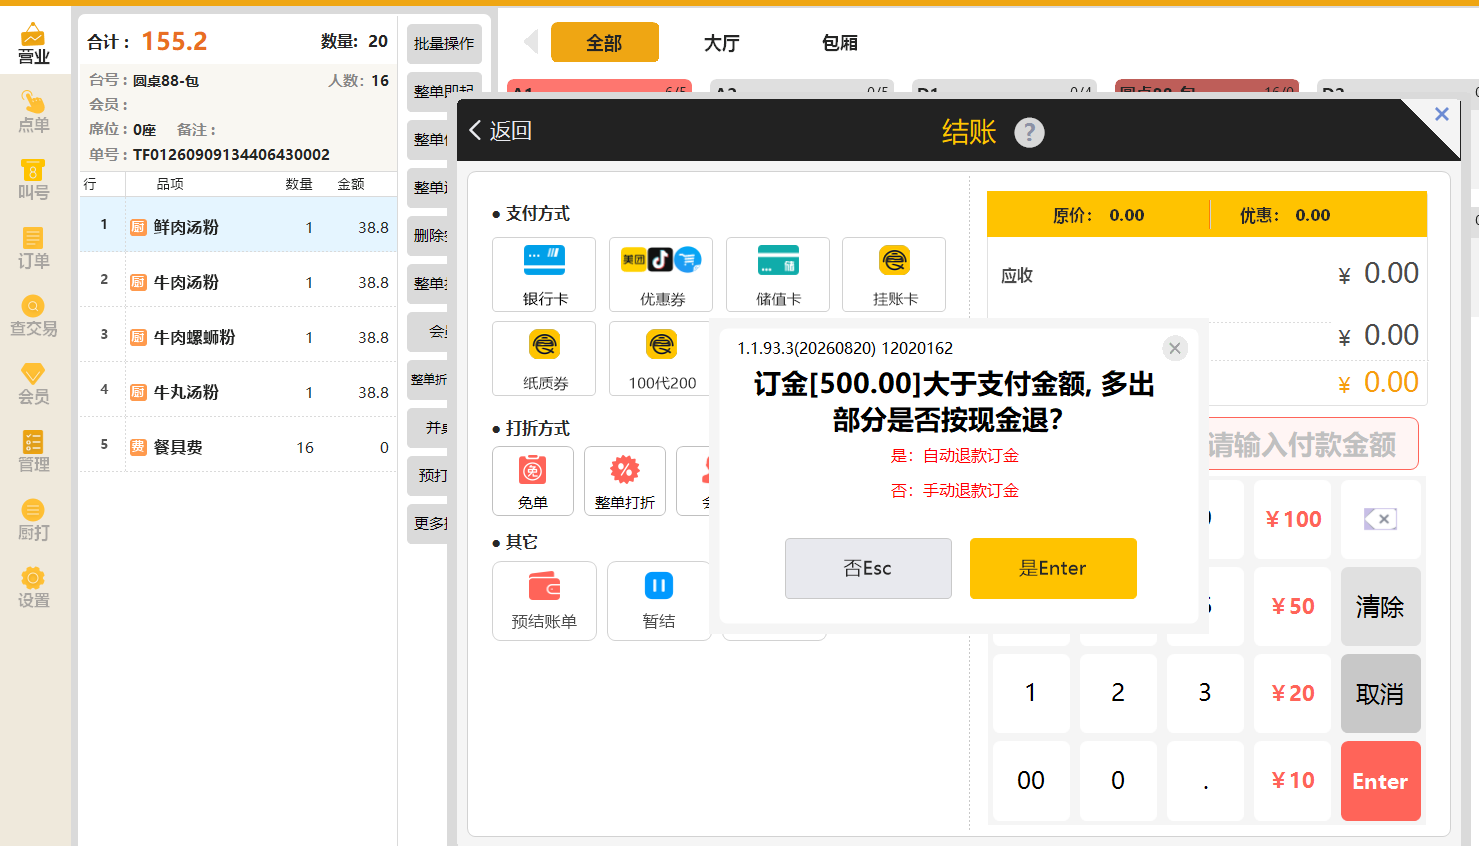This screenshot has height=846, width=1479.
Task: Open the 点单 sidebar section
Action: pyautogui.click(x=34, y=110)
